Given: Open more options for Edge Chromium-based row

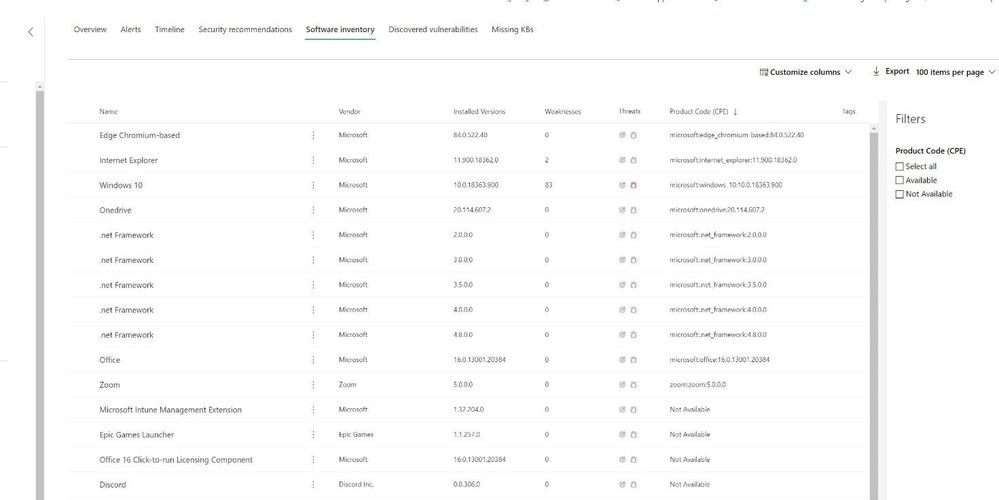Looking at the screenshot, I should [x=313, y=135].
